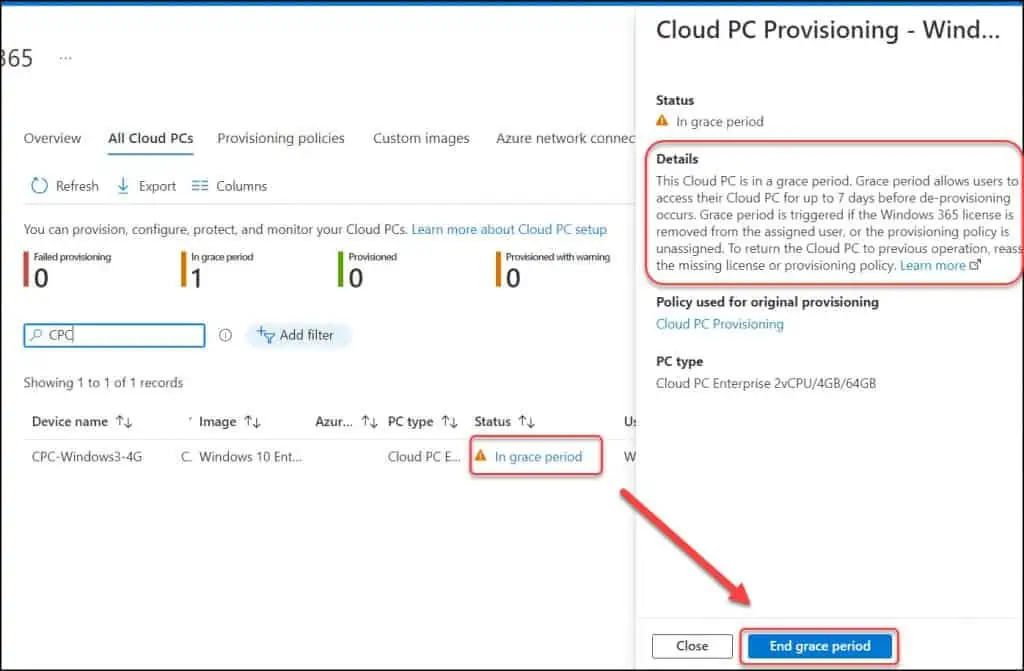1024x671 pixels.
Task: Click the magnifier icon in search field
Action: click(36, 335)
